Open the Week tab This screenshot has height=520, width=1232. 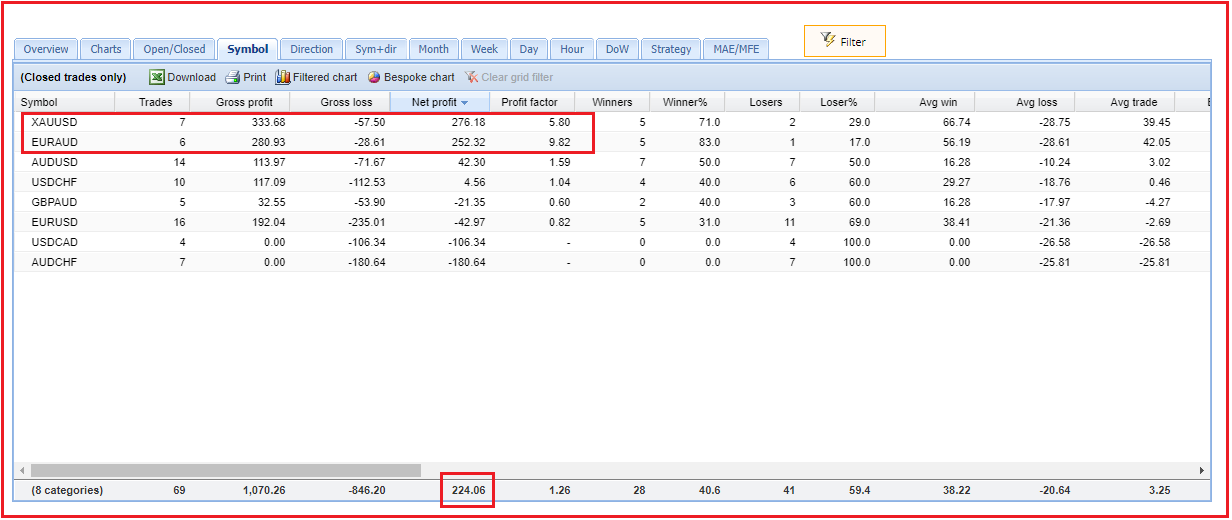tap(484, 49)
